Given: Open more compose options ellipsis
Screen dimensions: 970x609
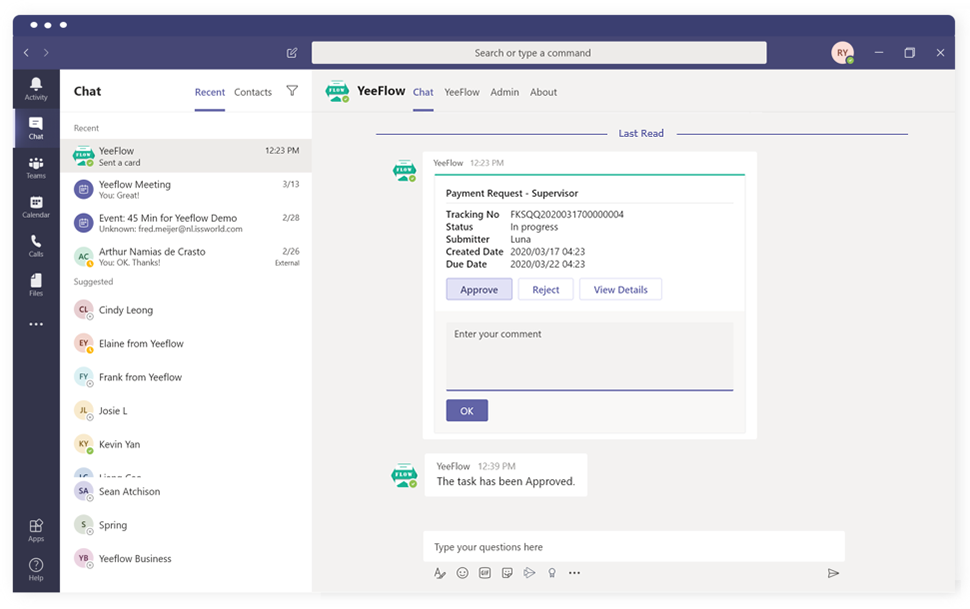Looking at the screenshot, I should pyautogui.click(x=574, y=573).
